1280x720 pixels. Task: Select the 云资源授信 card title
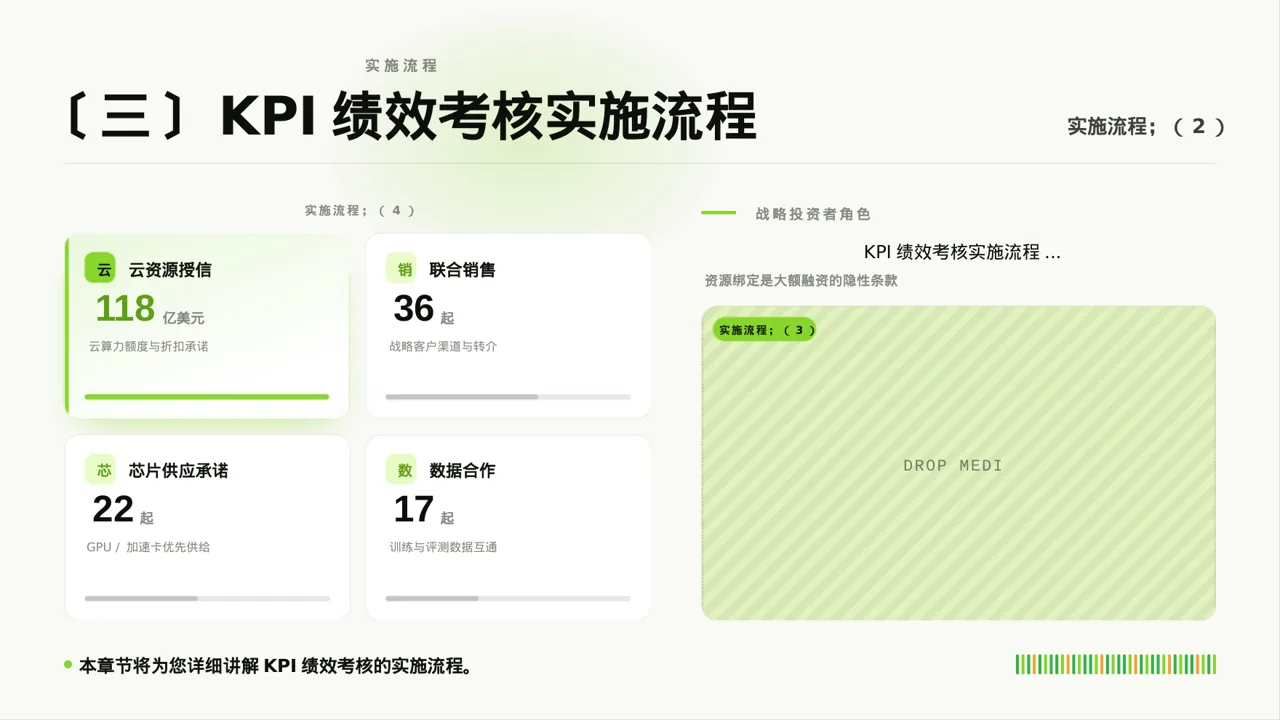[x=170, y=270]
